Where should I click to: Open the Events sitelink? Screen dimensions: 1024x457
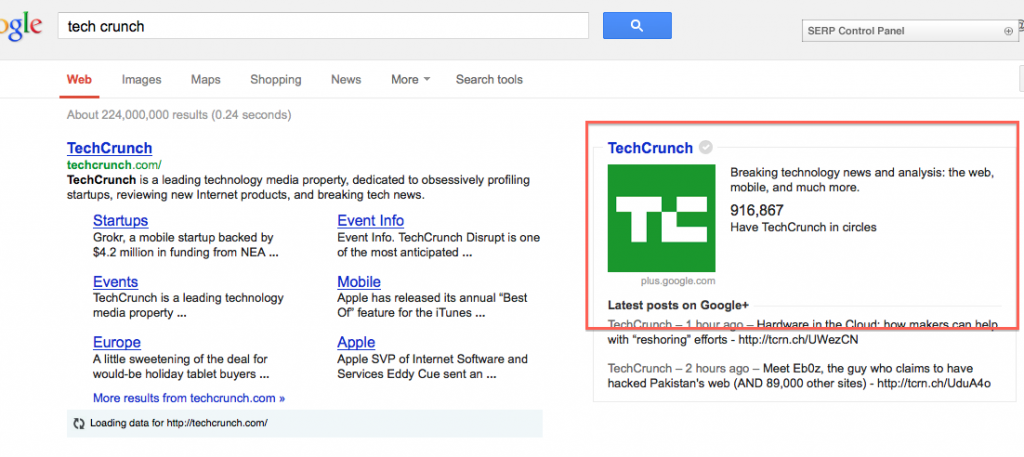pos(116,282)
